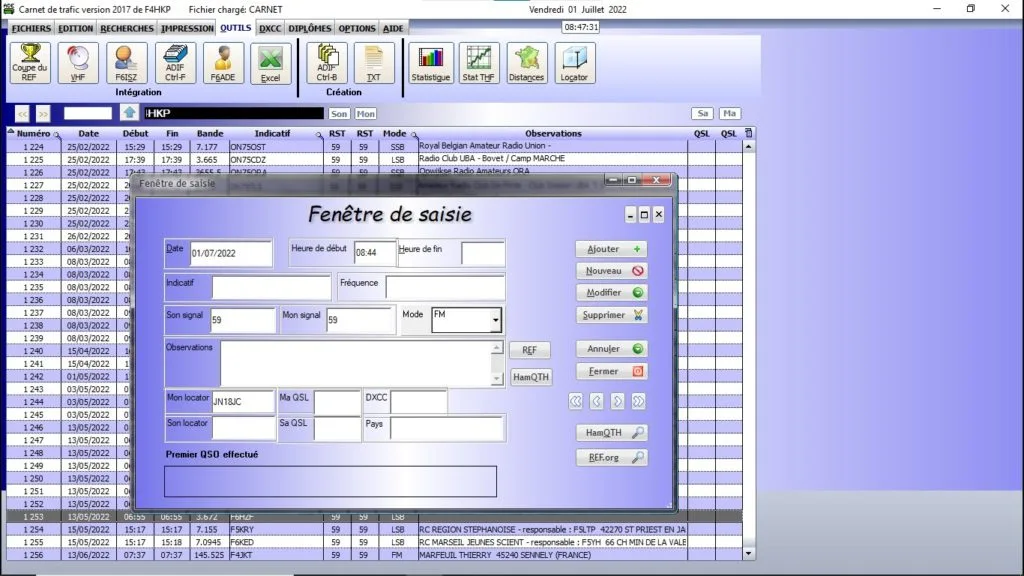Open the DXCC menu
This screenshot has width=1024, height=576.
tap(270, 28)
